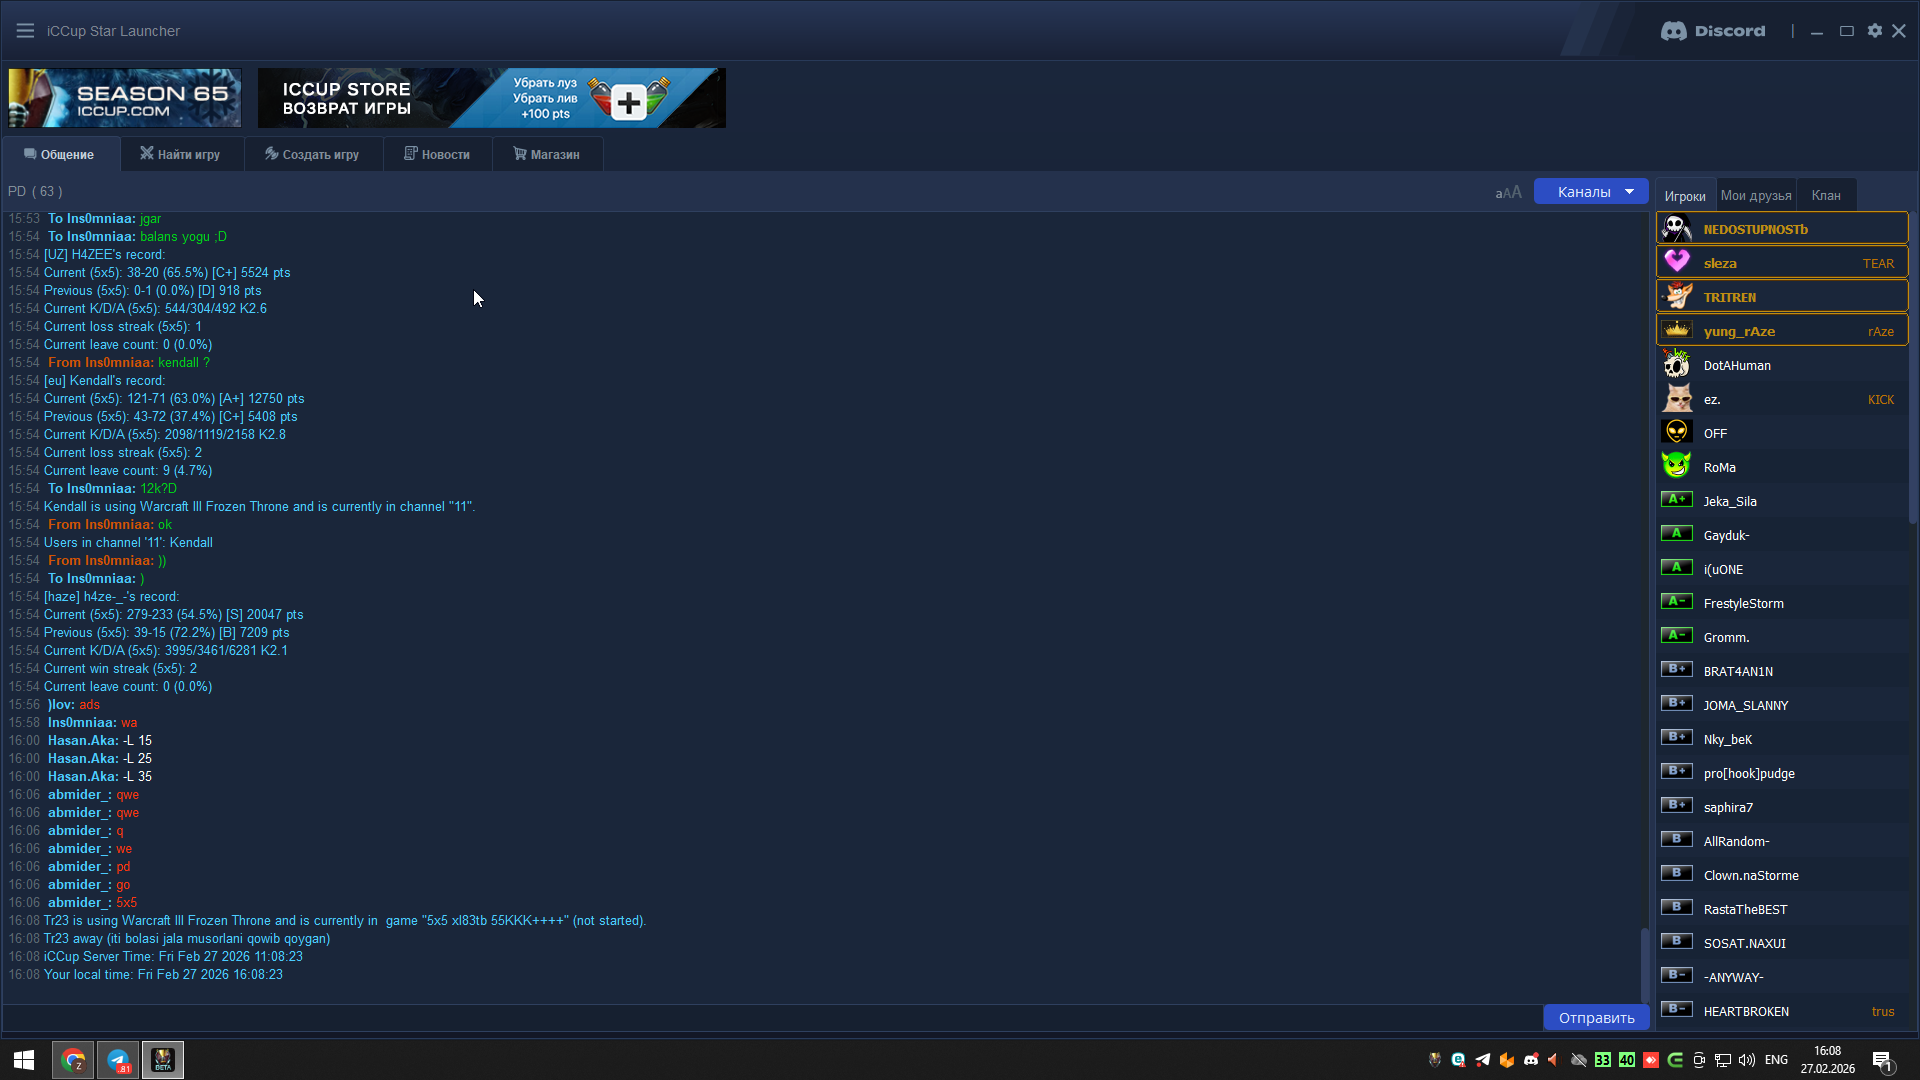
Task: Click the Discord logo link
Action: 1713,31
